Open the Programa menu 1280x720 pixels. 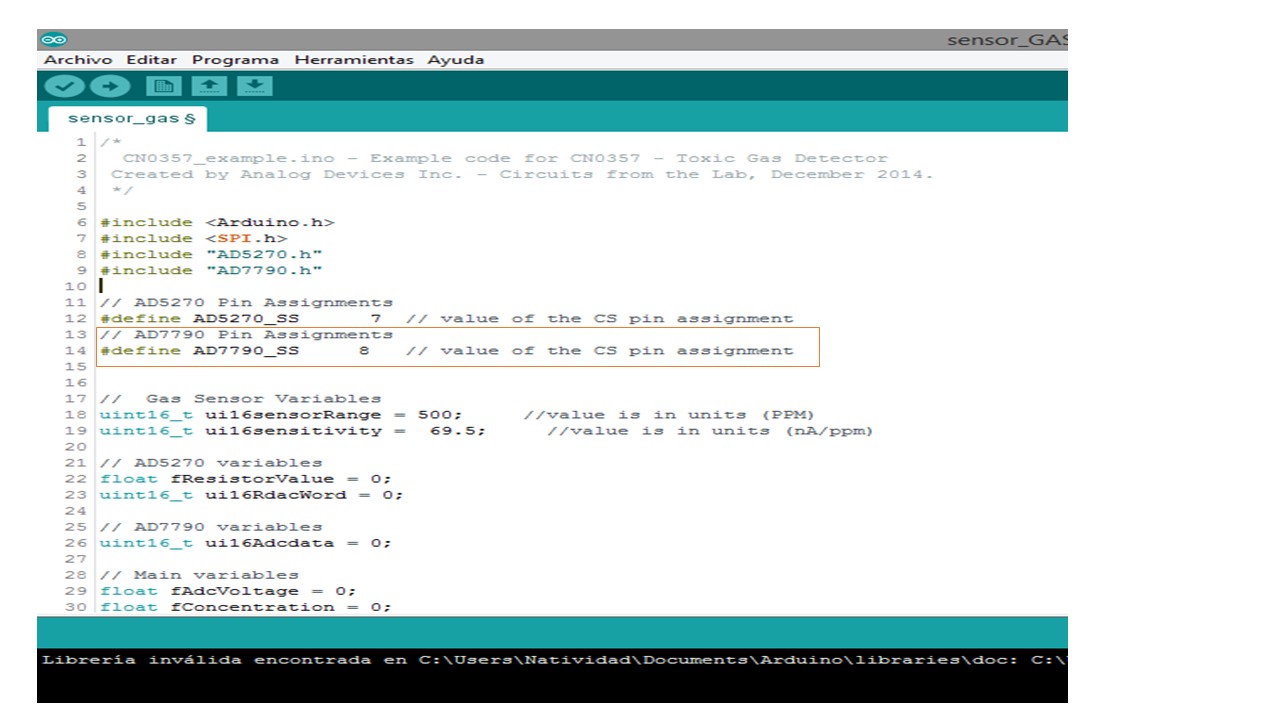[236, 60]
